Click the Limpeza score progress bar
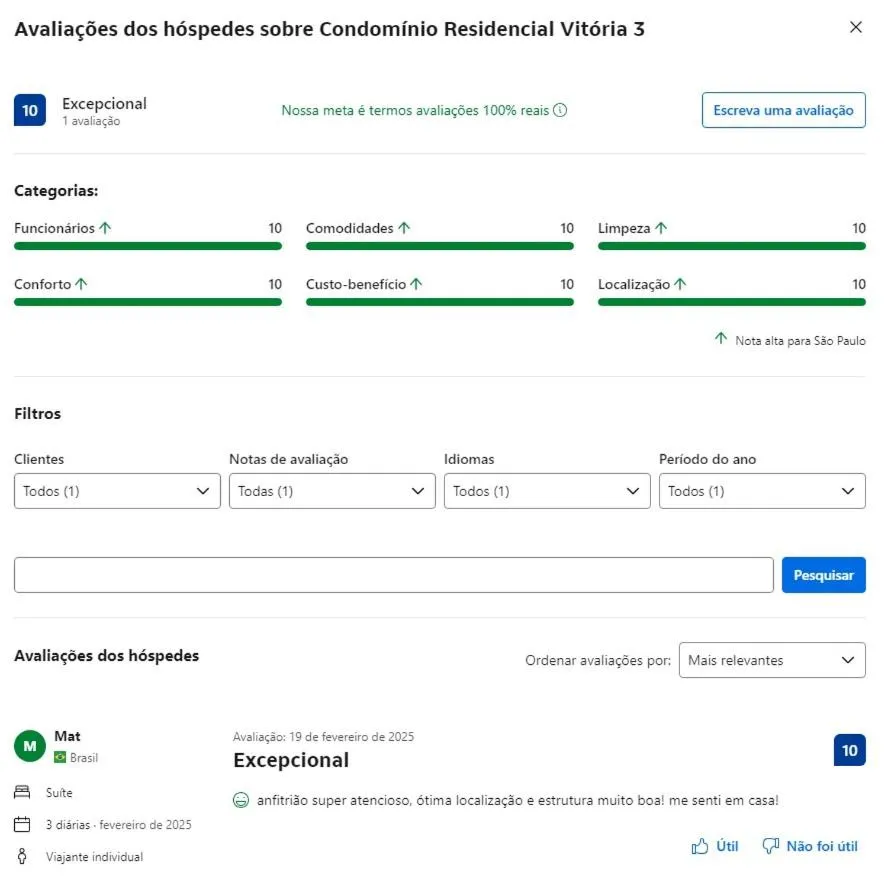 pyautogui.click(x=732, y=246)
